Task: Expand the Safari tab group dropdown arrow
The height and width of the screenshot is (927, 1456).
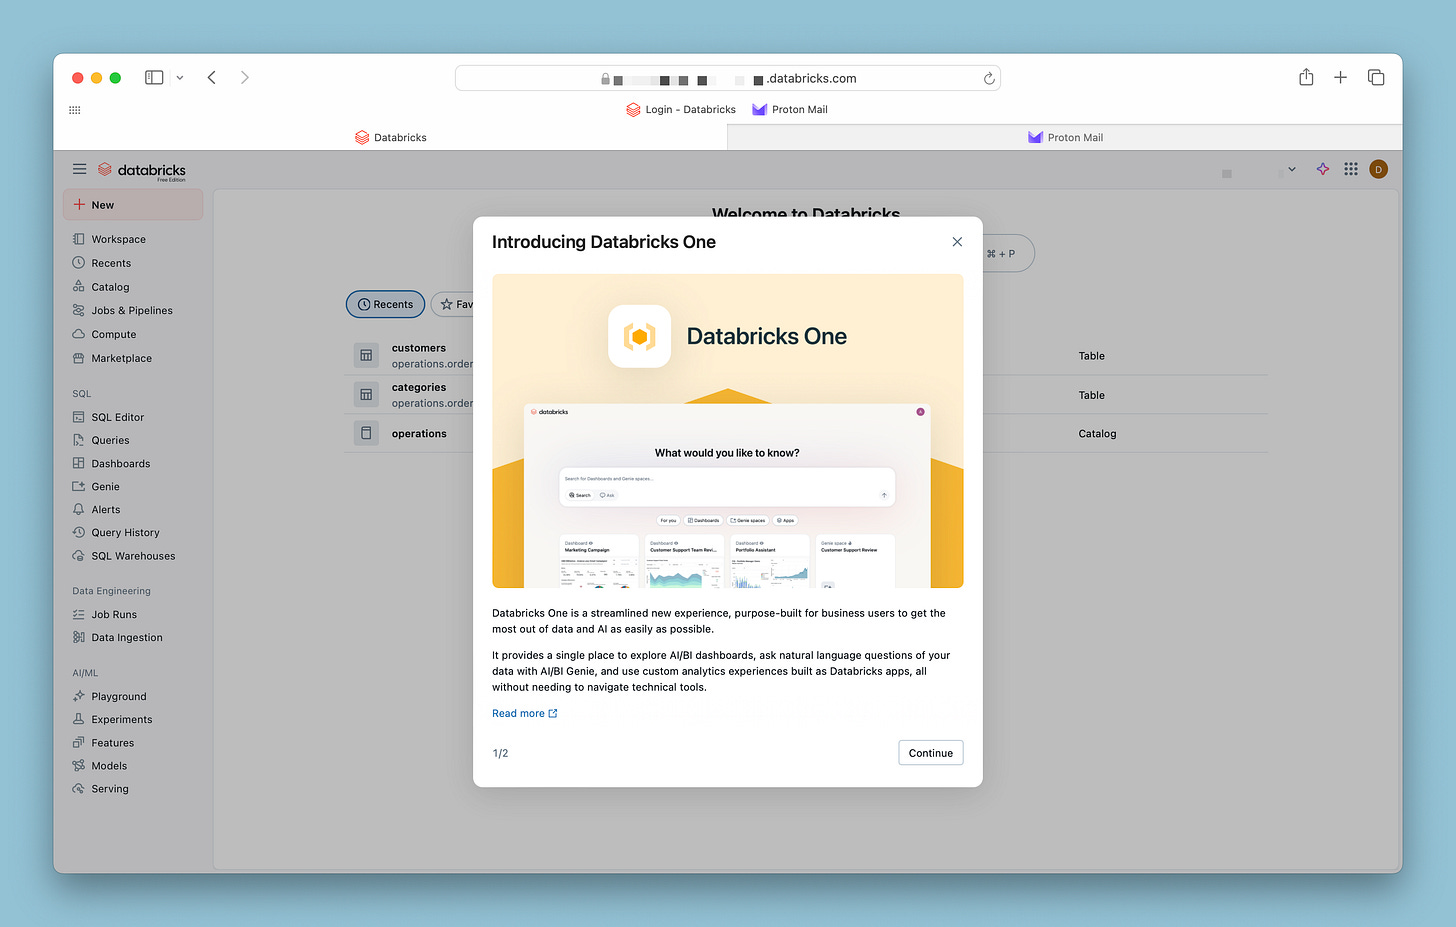Action: (180, 77)
